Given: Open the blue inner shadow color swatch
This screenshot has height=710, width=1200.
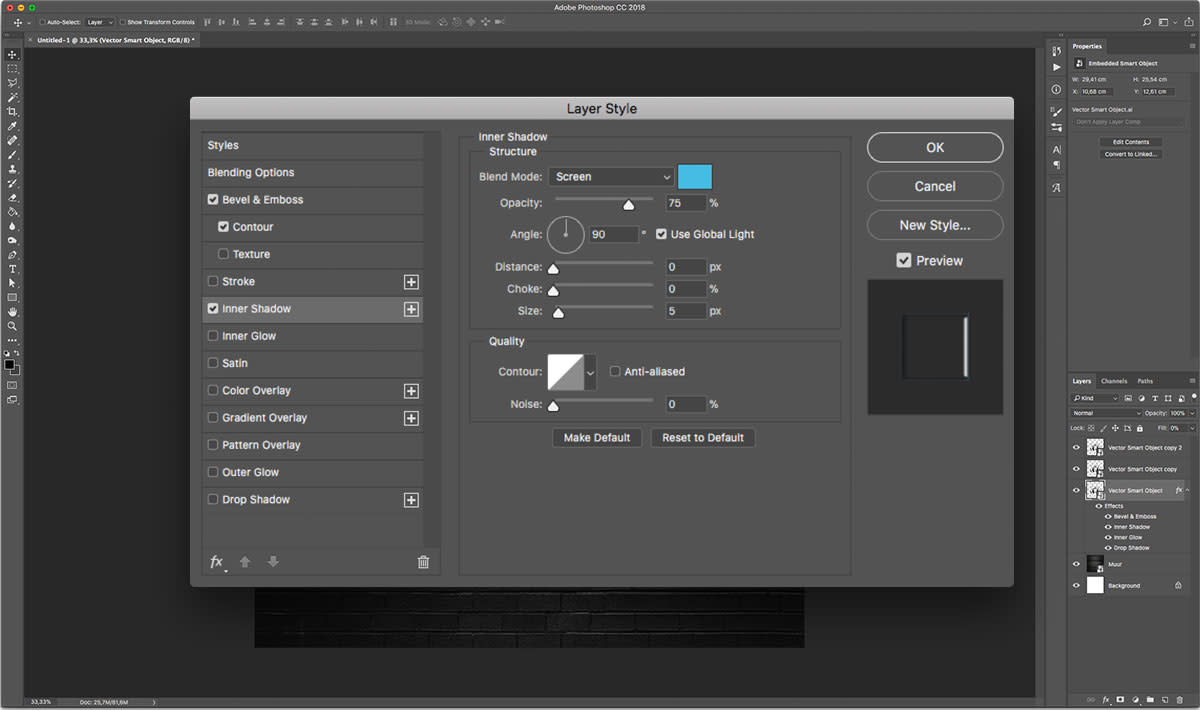Looking at the screenshot, I should coord(695,177).
